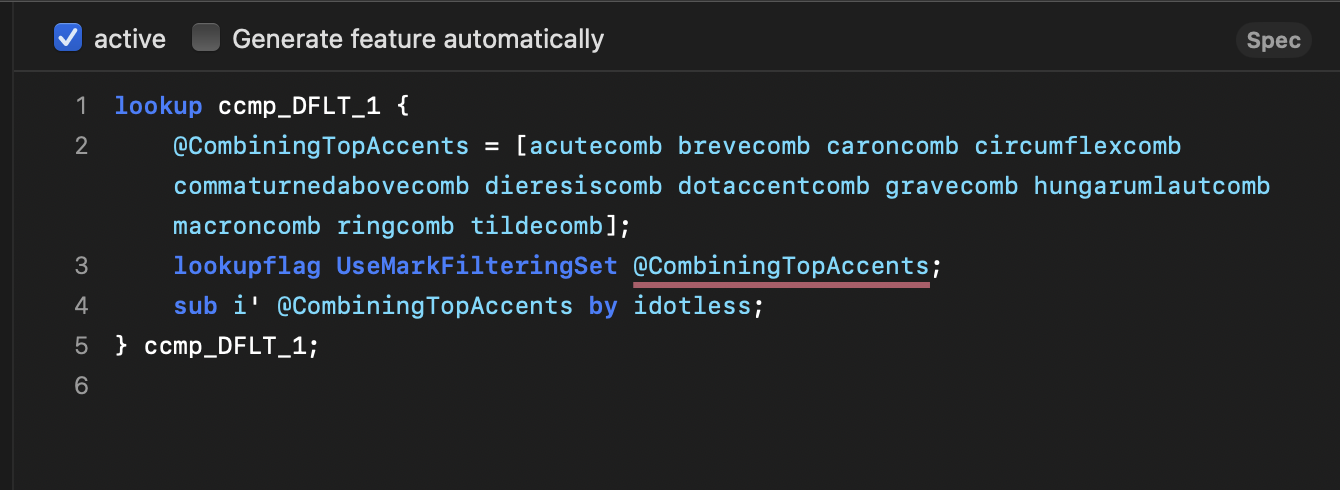Enable Generate feature automatically checkbox
The width and height of the screenshot is (1340, 490).
tap(206, 39)
